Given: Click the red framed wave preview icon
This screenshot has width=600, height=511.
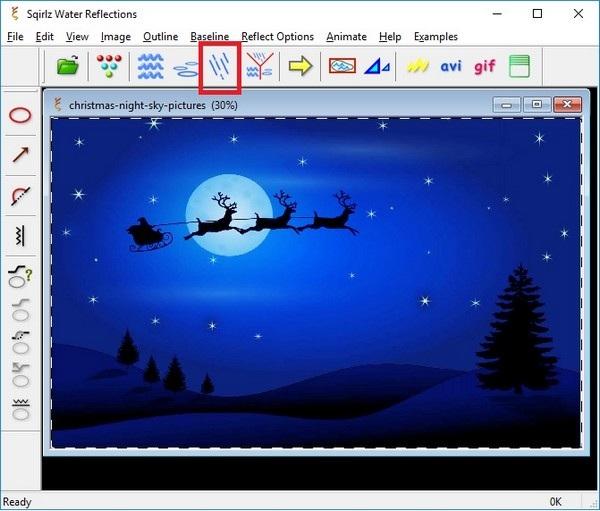Looking at the screenshot, I should pyautogui.click(x=342, y=66).
